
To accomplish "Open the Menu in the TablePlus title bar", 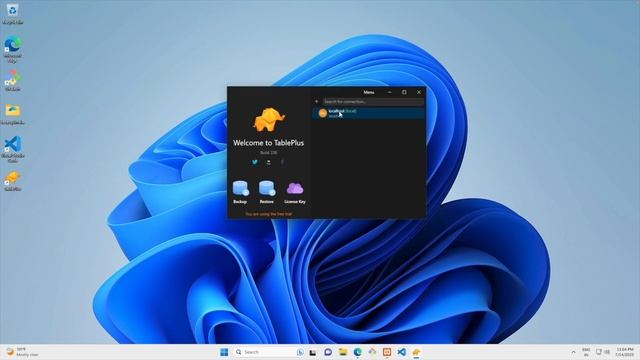I will click(x=369, y=92).
